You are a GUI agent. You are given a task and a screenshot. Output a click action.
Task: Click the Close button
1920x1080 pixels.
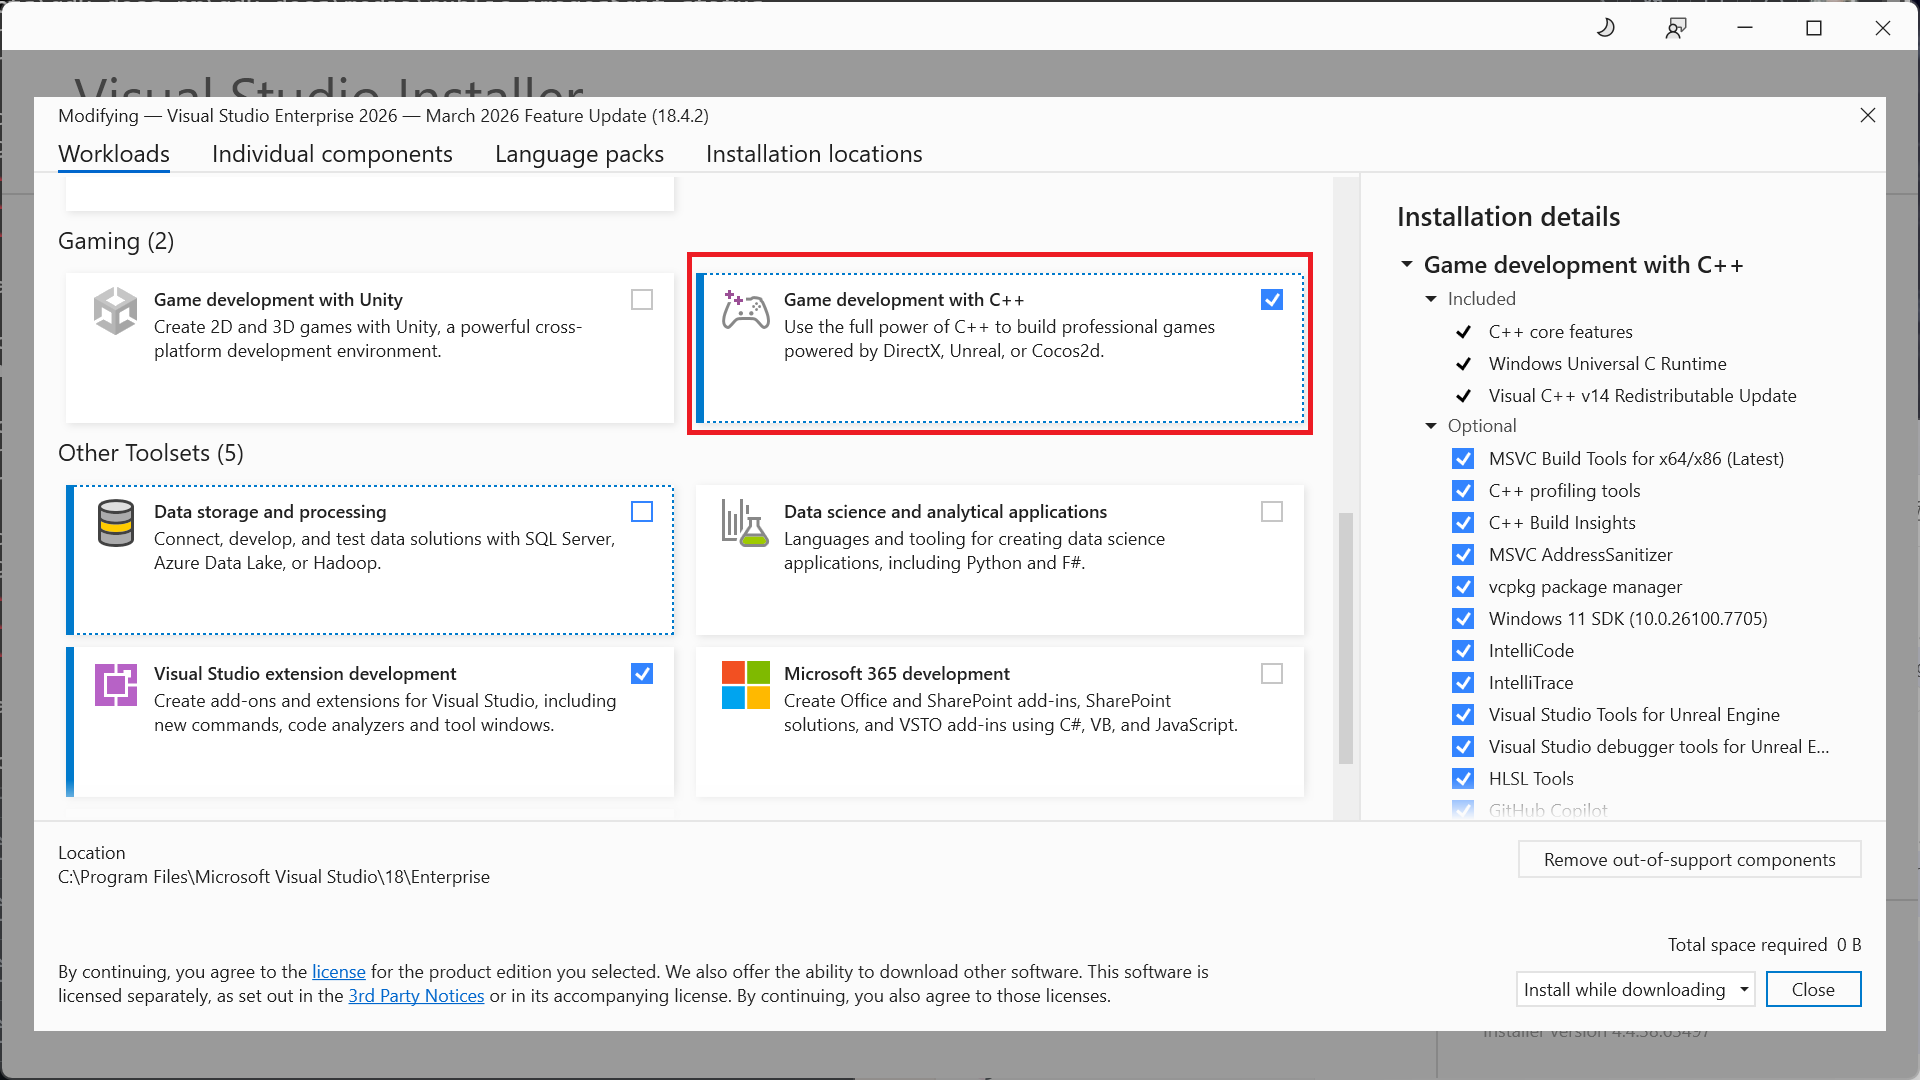(x=1813, y=990)
